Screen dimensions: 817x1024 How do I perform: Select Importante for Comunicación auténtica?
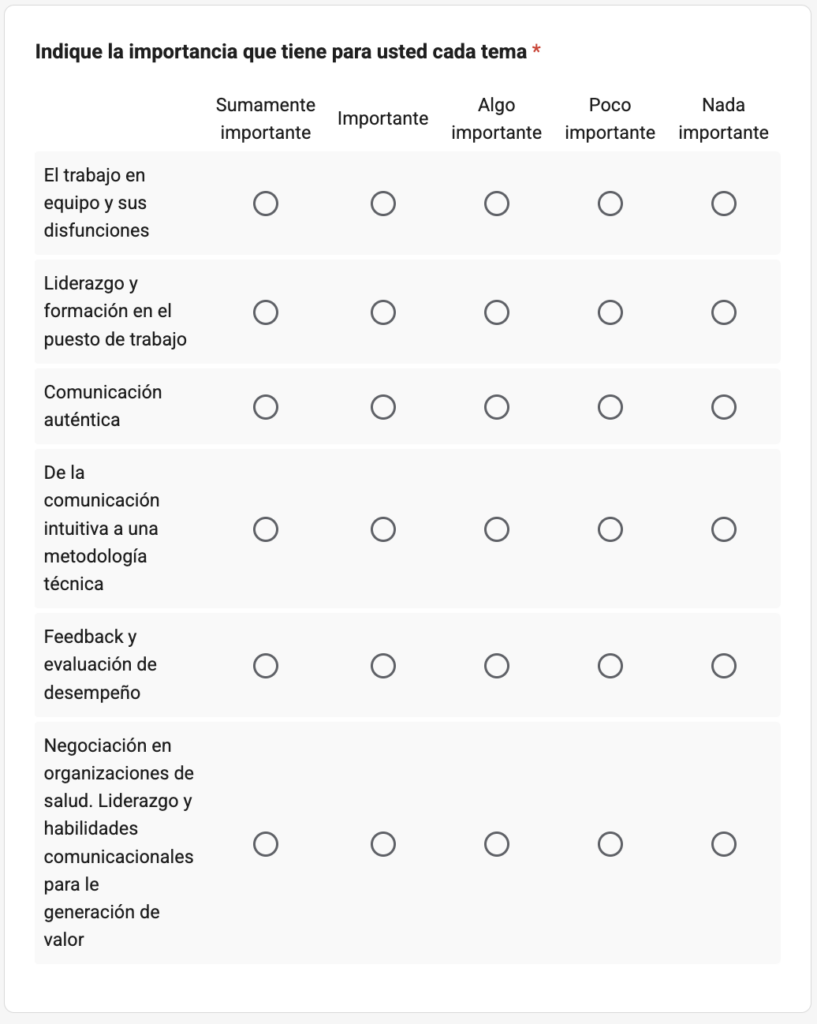(x=383, y=407)
